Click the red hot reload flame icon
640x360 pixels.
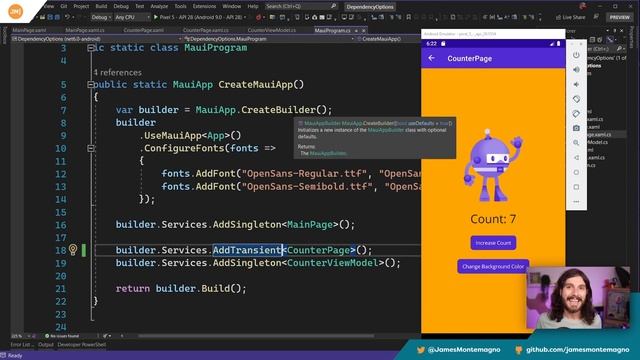tap(258, 17)
